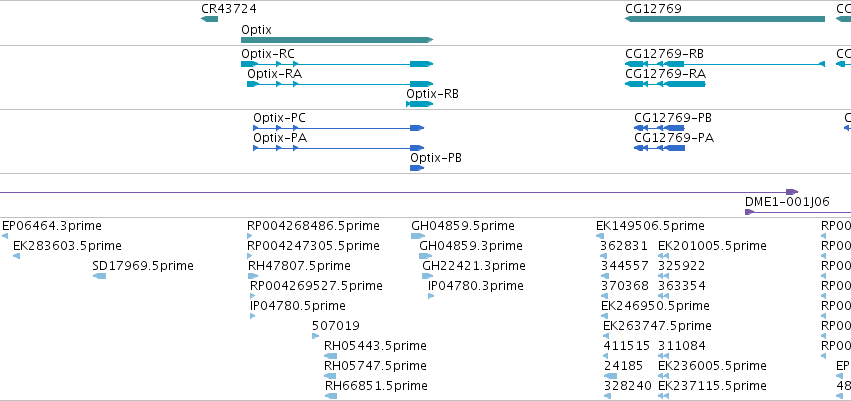Select the EK236005.5prime EST label
The image size is (851, 401).
[x=712, y=366]
